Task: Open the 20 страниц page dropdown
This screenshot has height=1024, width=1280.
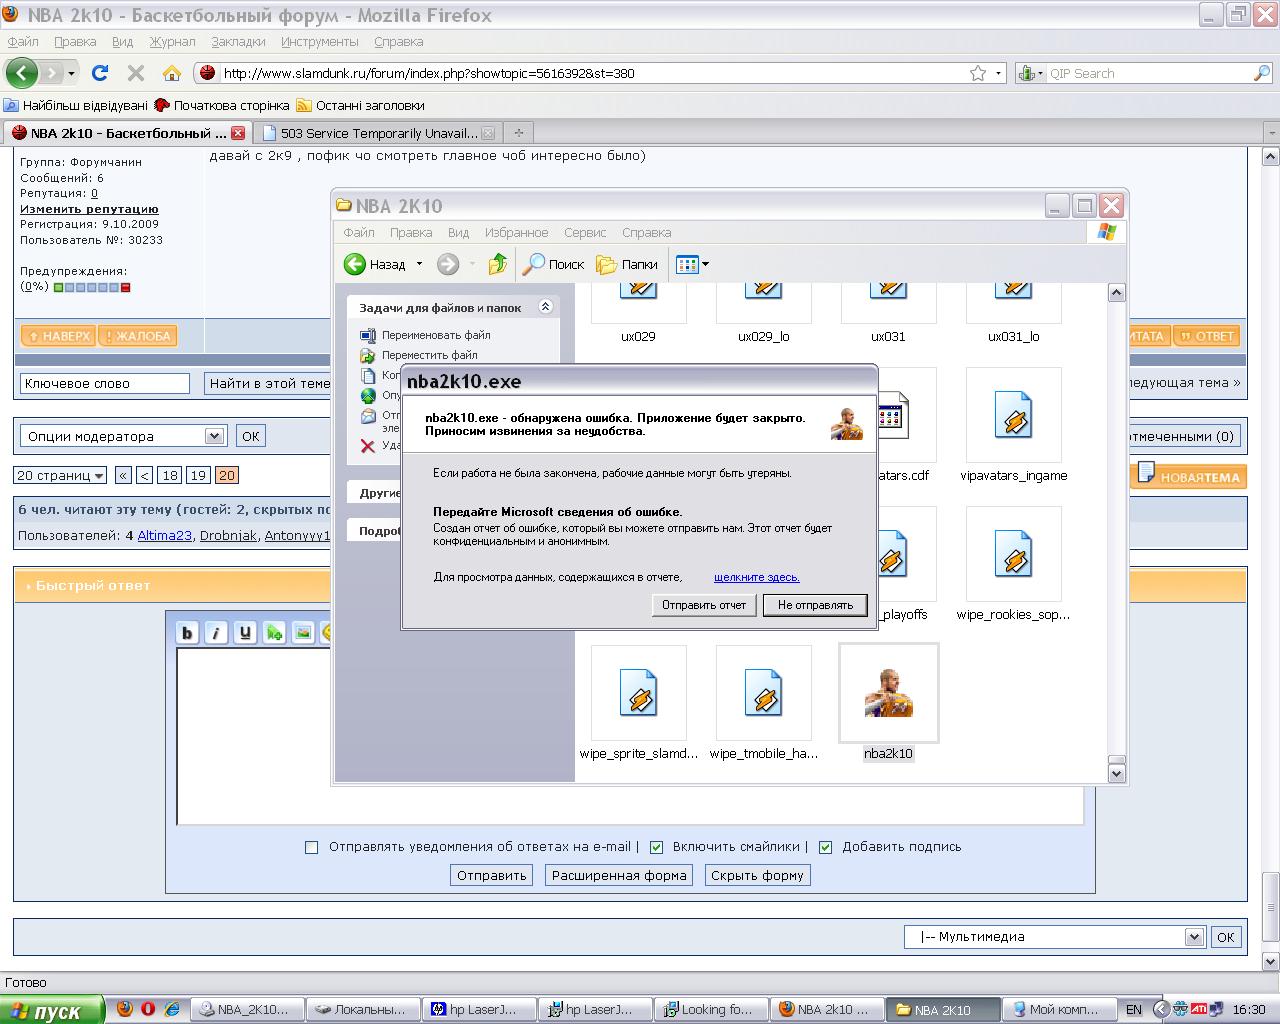Action: 60,476
